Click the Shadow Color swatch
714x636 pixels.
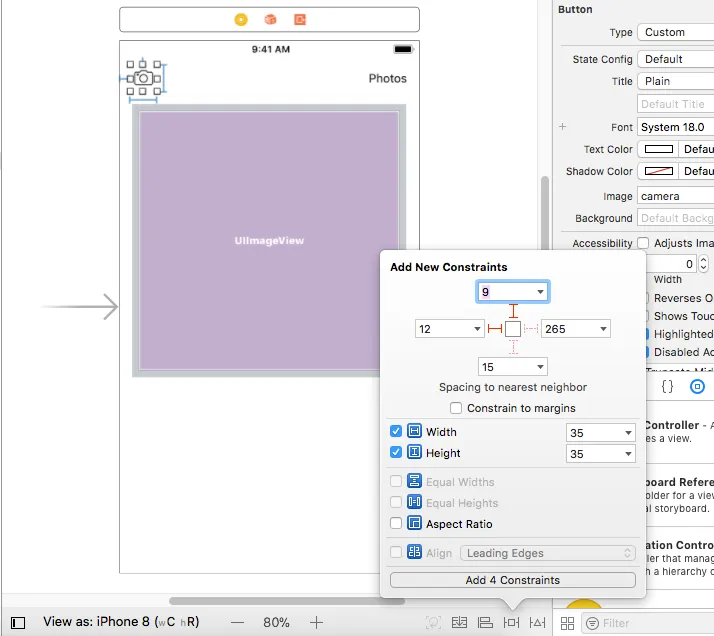tap(658, 171)
